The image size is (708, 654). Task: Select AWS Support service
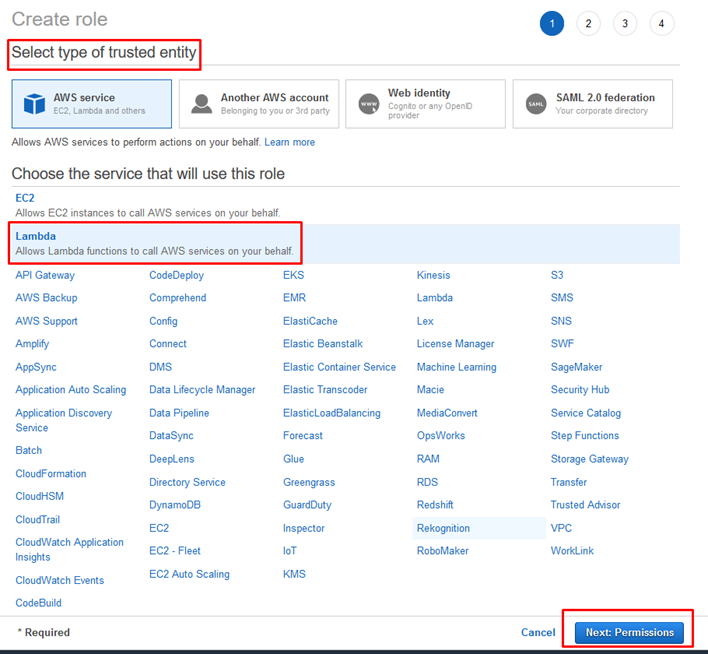pos(47,321)
